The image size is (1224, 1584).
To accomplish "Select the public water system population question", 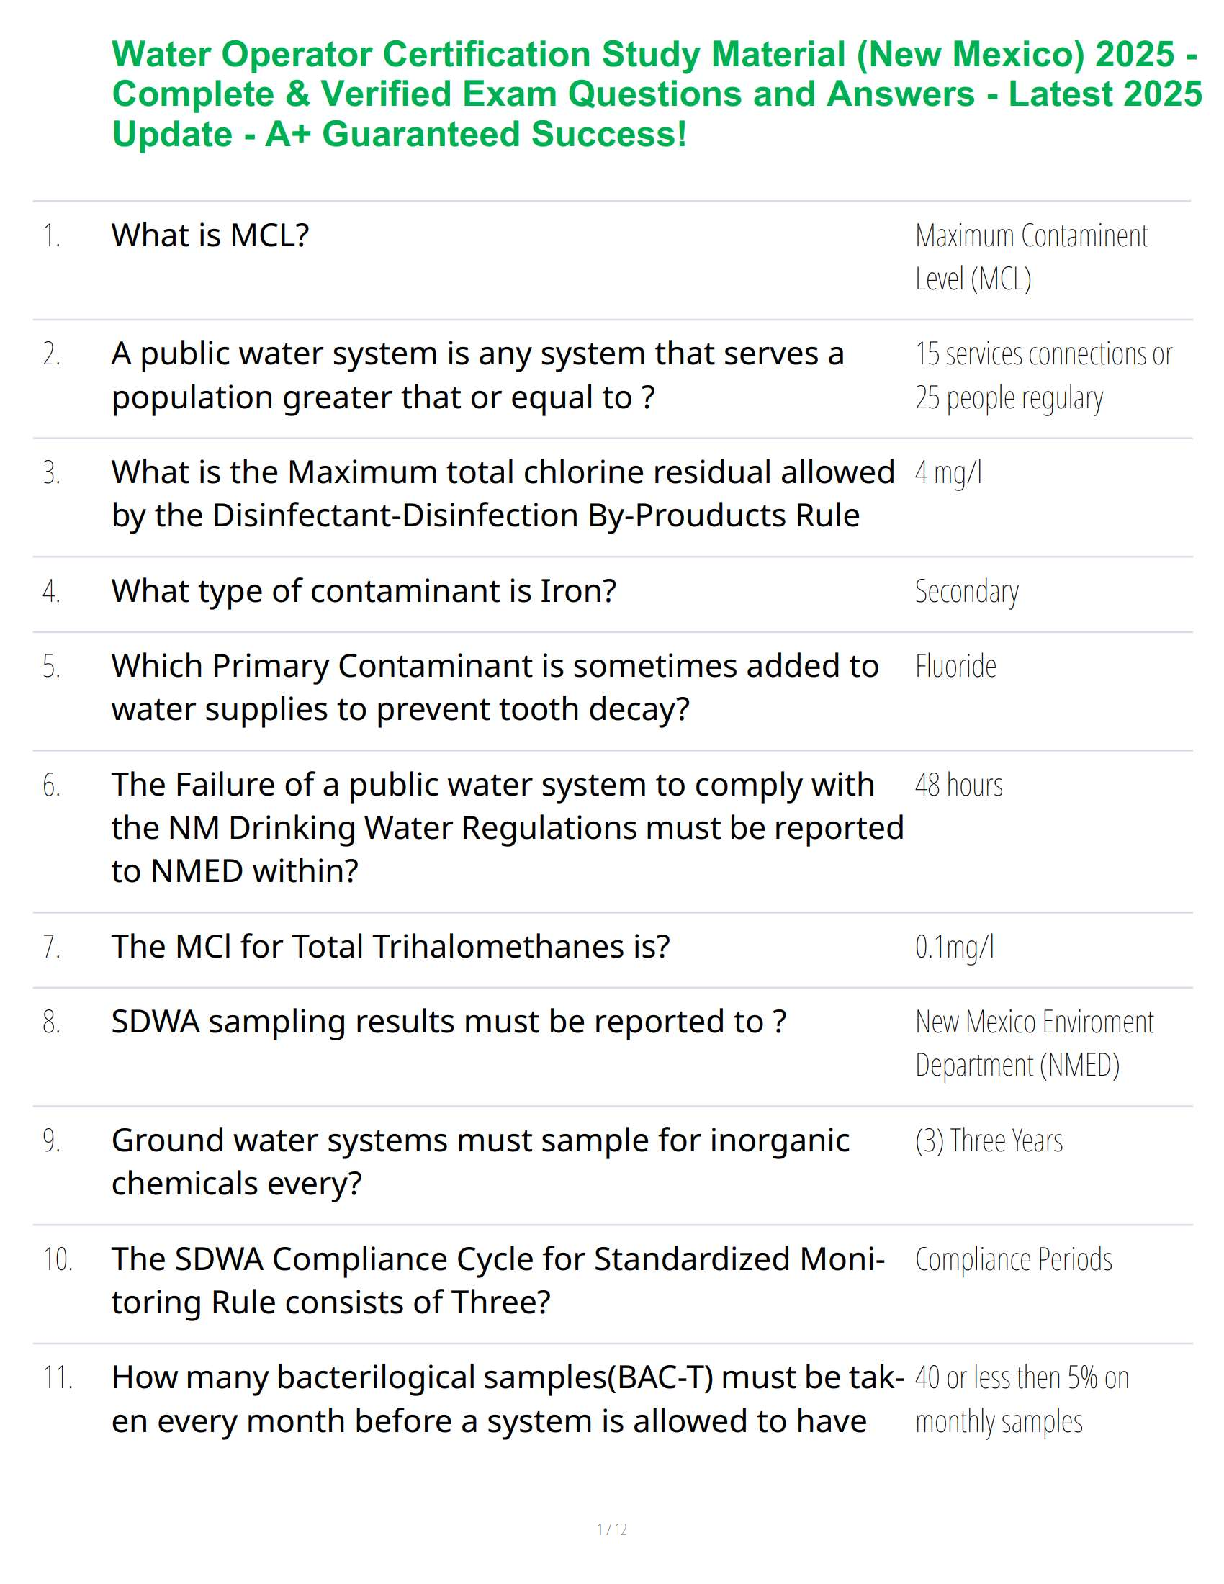I will point(477,375).
